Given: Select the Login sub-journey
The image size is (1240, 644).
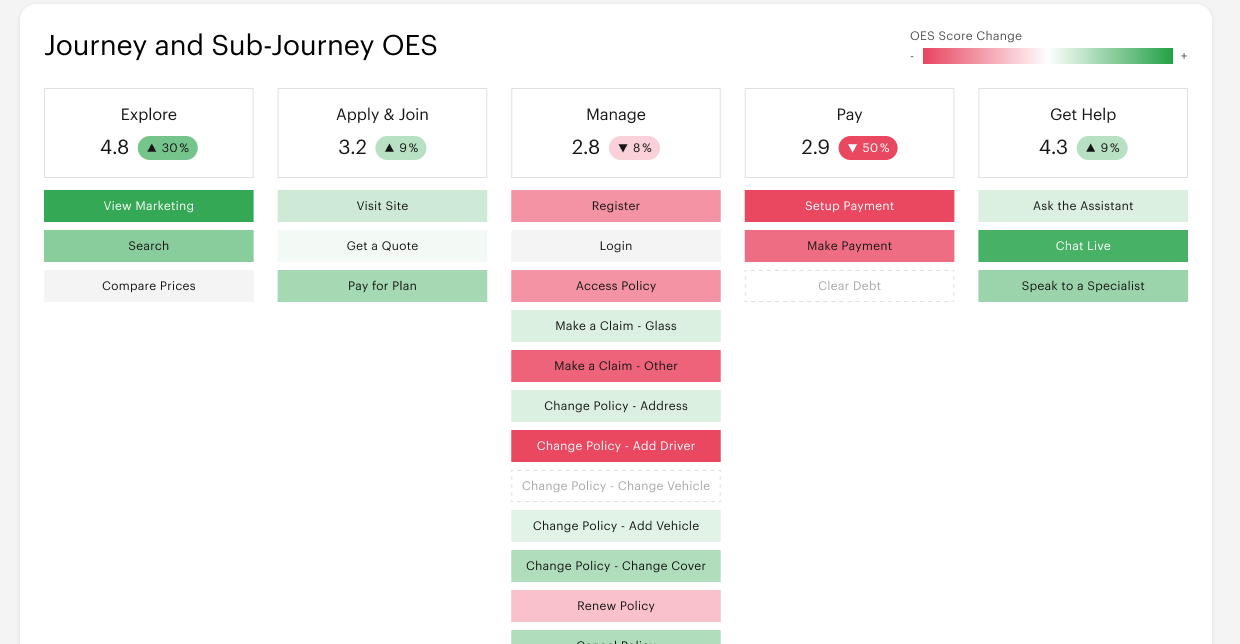Looking at the screenshot, I should [616, 246].
